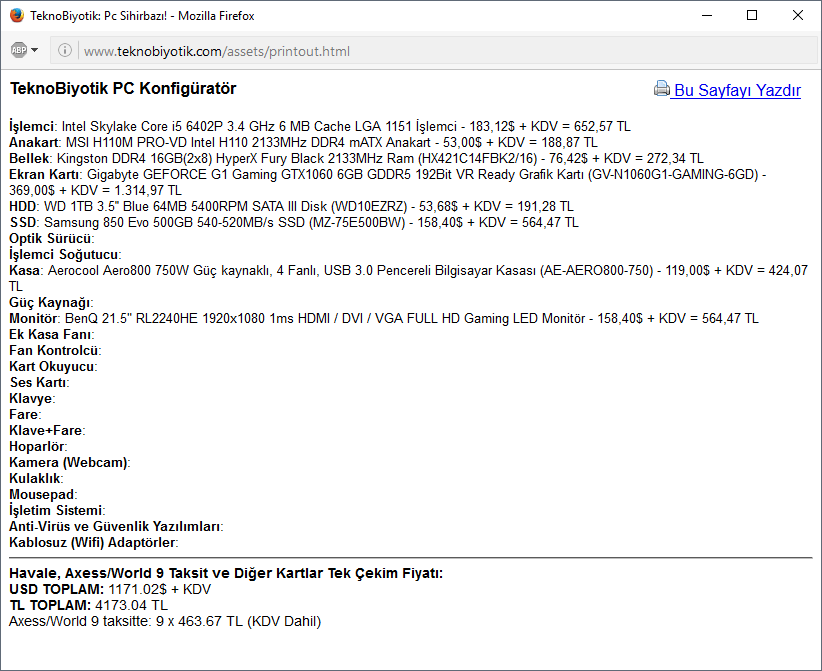Click the Bellek label

click(x=29, y=158)
